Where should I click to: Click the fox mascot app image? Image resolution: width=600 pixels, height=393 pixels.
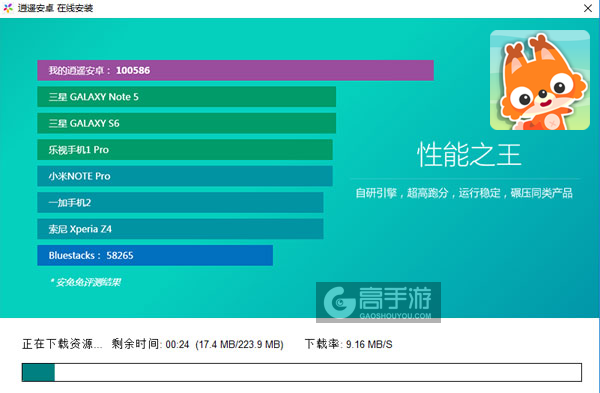click(540, 80)
